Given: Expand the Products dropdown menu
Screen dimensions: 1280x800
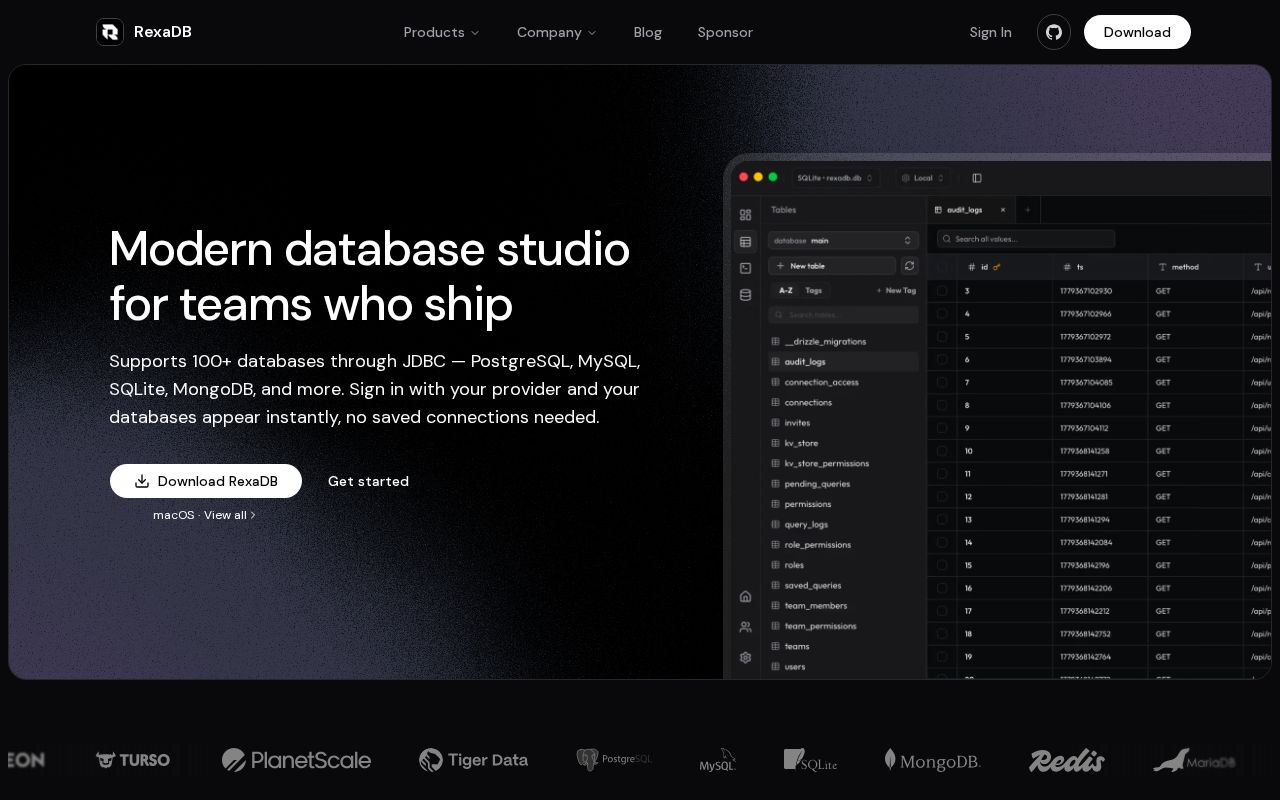Looking at the screenshot, I should coord(441,32).
